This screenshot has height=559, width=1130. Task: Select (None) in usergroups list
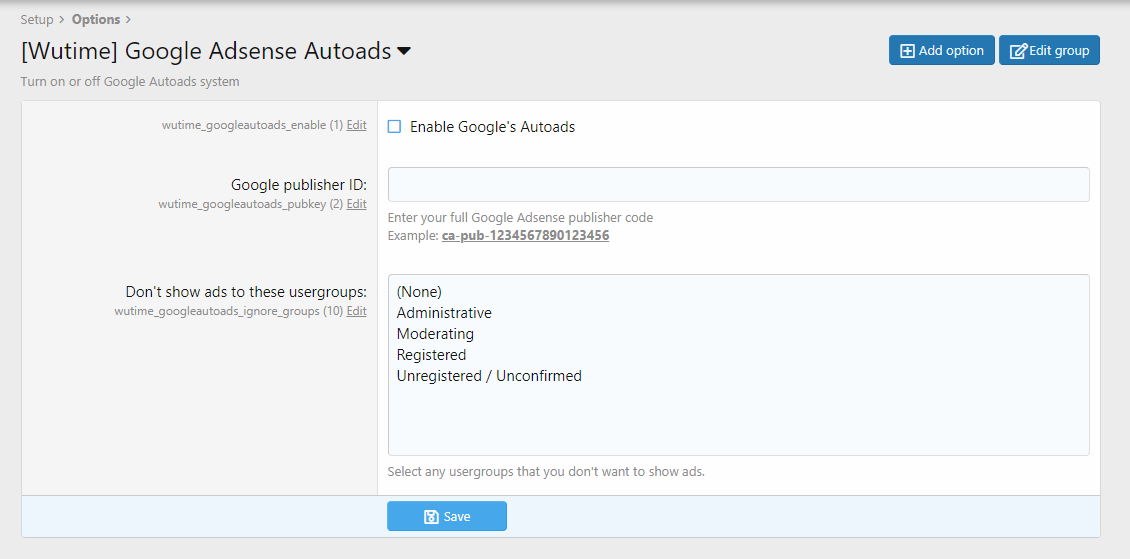click(x=739, y=292)
